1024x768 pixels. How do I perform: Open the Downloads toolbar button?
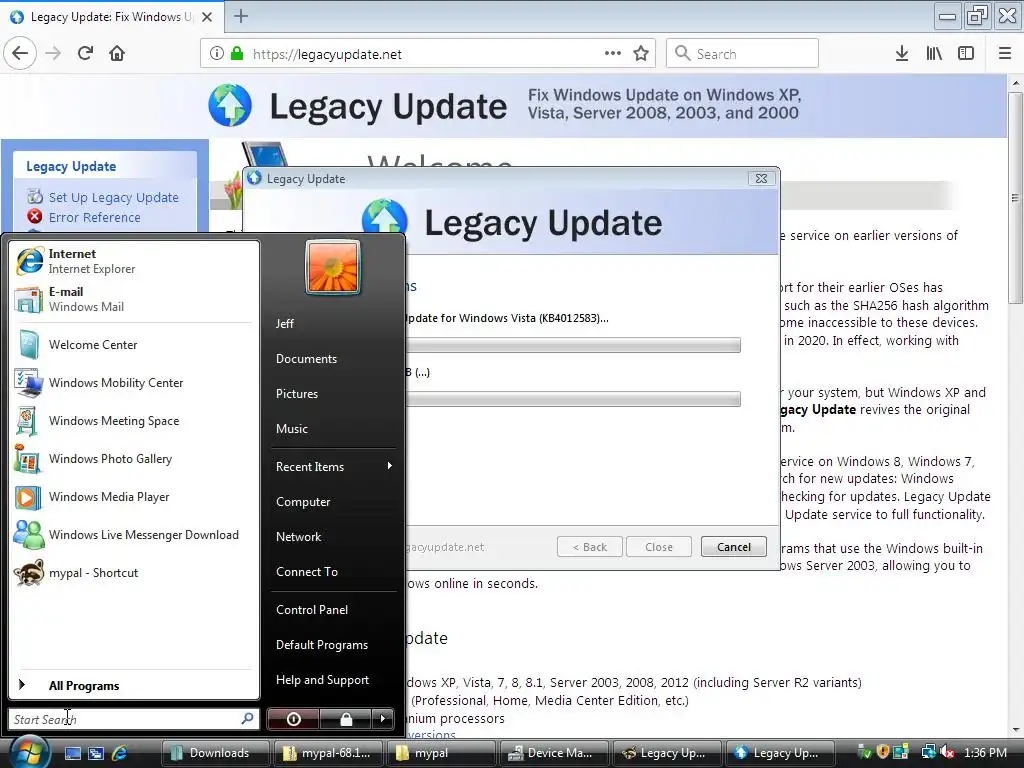(902, 54)
